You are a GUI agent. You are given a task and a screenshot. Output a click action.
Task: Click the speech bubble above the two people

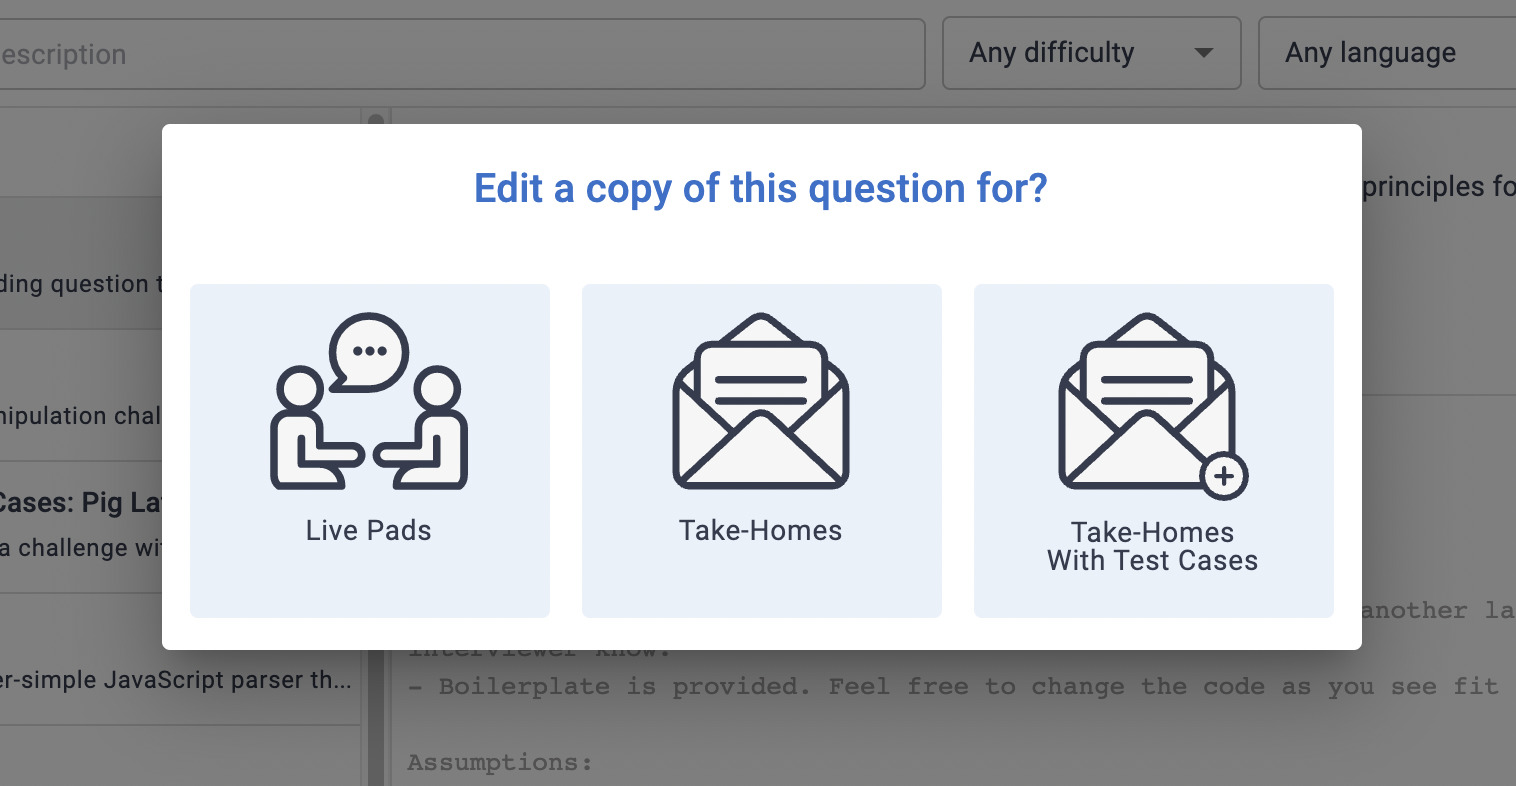click(370, 351)
